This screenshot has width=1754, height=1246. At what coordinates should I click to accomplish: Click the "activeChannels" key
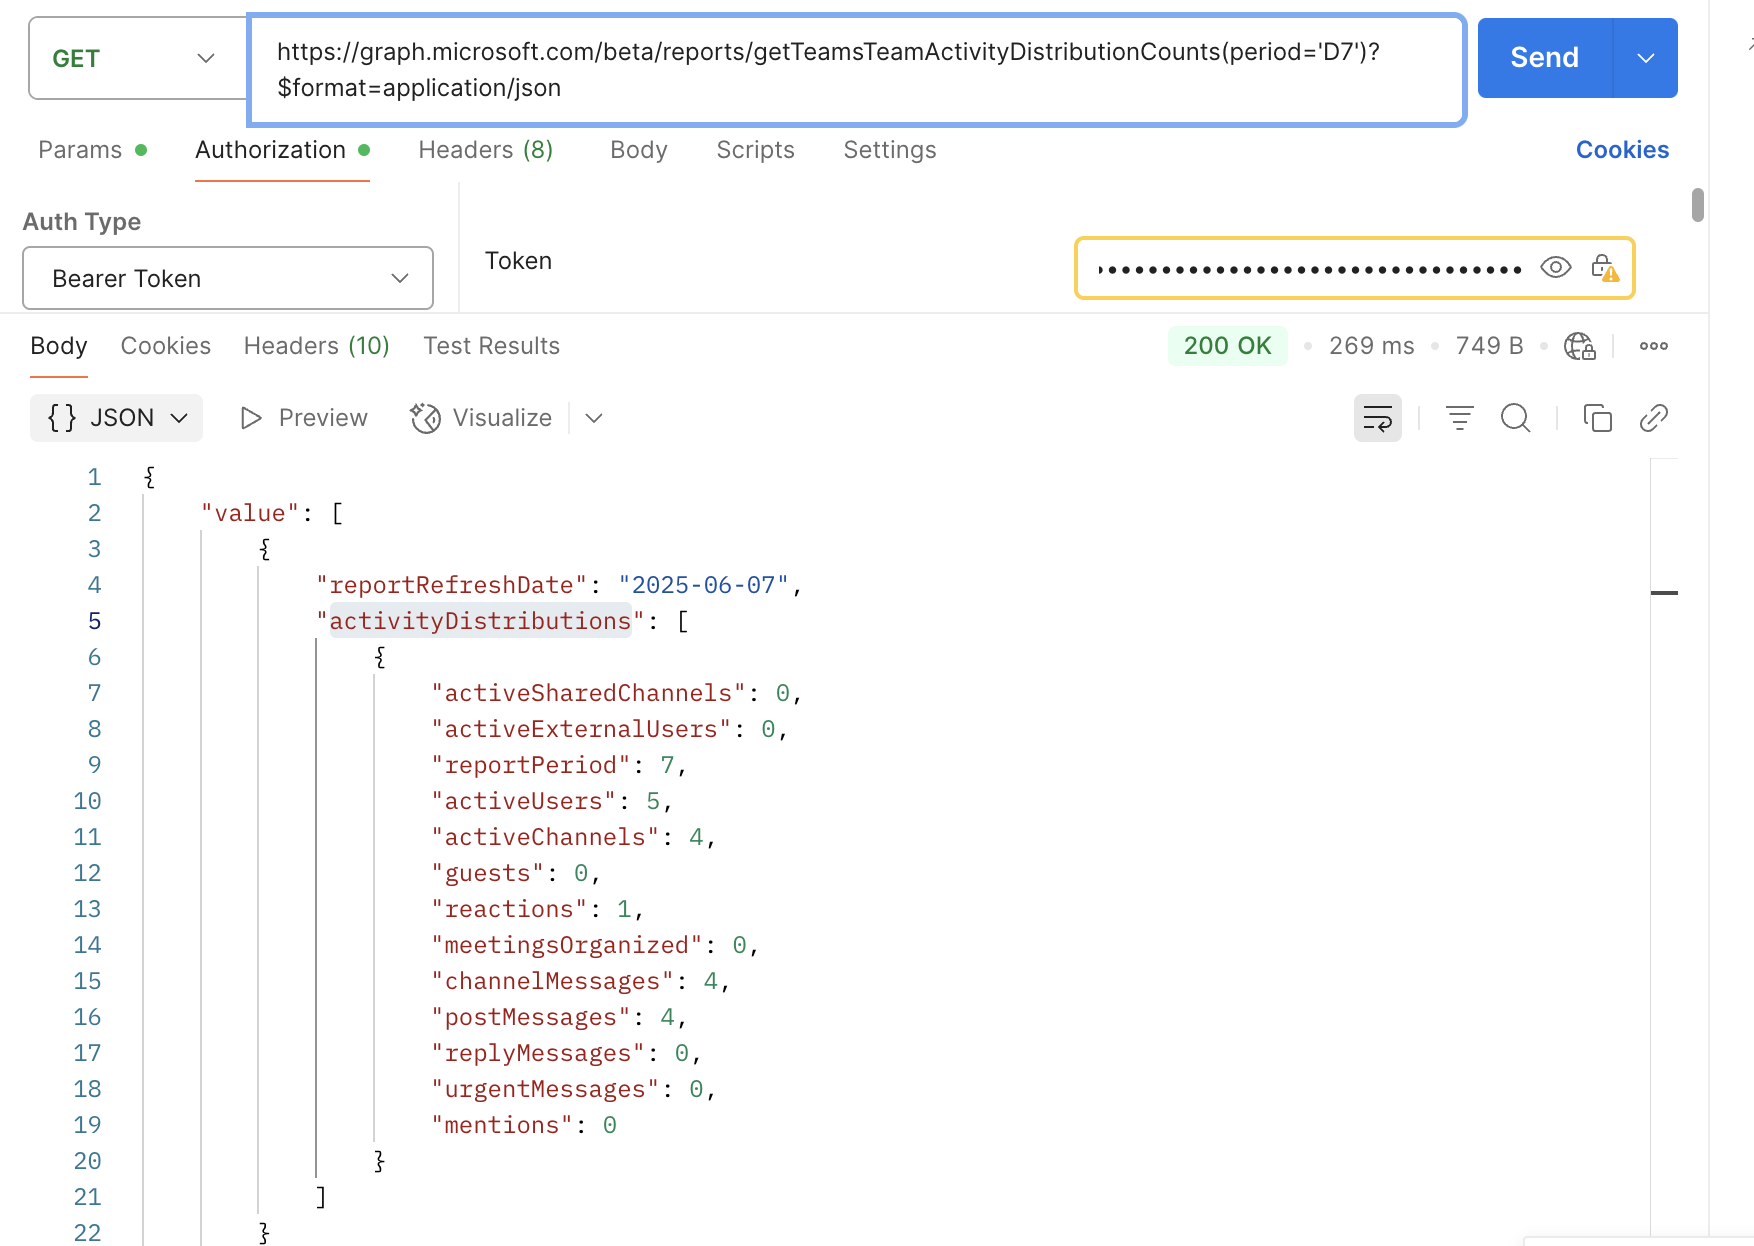coord(545,837)
